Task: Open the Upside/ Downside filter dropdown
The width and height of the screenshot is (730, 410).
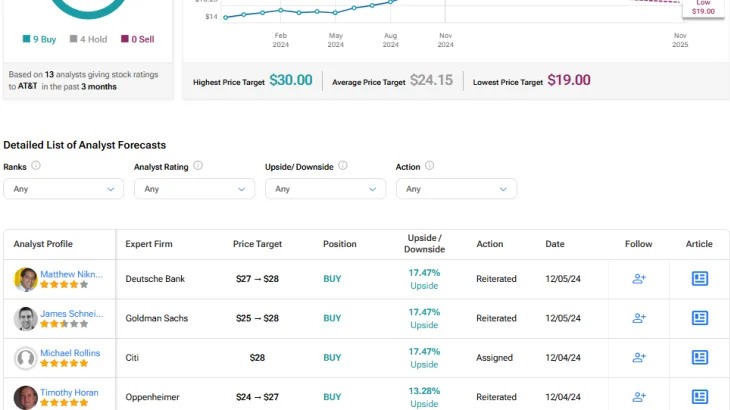Action: [325, 189]
